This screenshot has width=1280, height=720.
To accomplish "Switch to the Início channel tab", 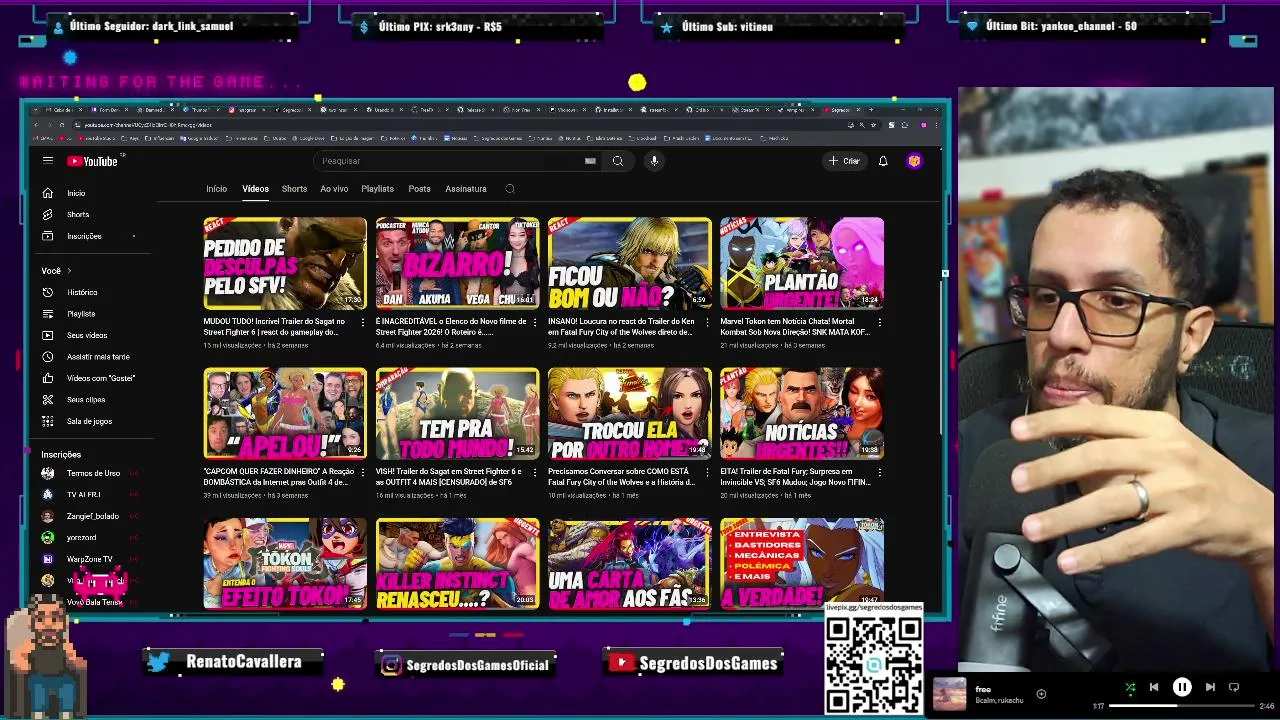I will (217, 189).
